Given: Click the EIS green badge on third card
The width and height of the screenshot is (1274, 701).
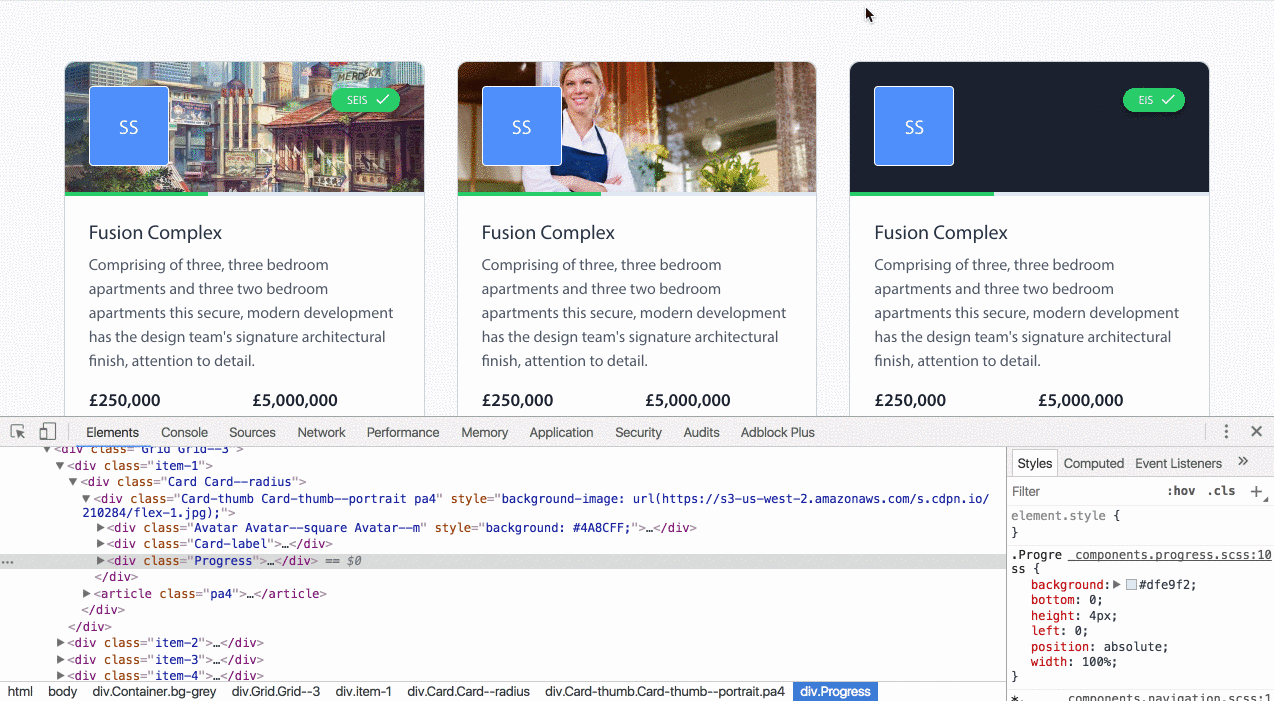Looking at the screenshot, I should [1154, 100].
